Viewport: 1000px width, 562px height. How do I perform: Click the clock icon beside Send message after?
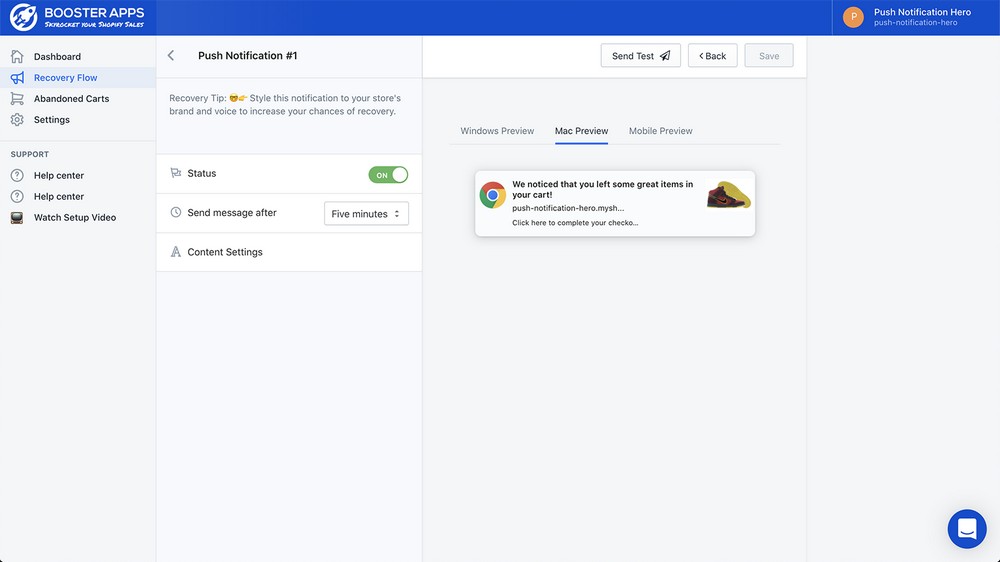(x=175, y=212)
